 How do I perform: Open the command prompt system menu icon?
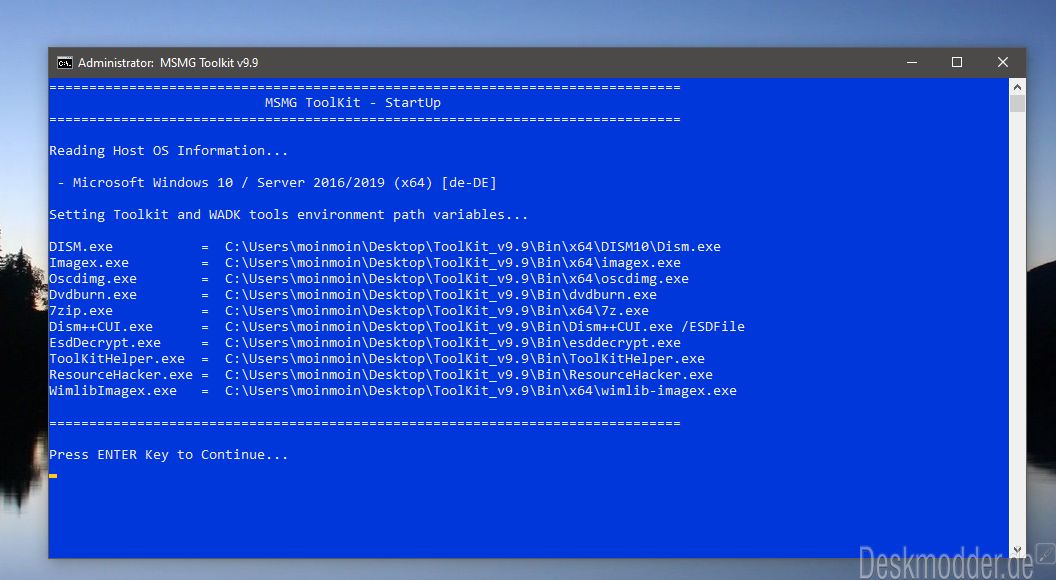coord(65,63)
